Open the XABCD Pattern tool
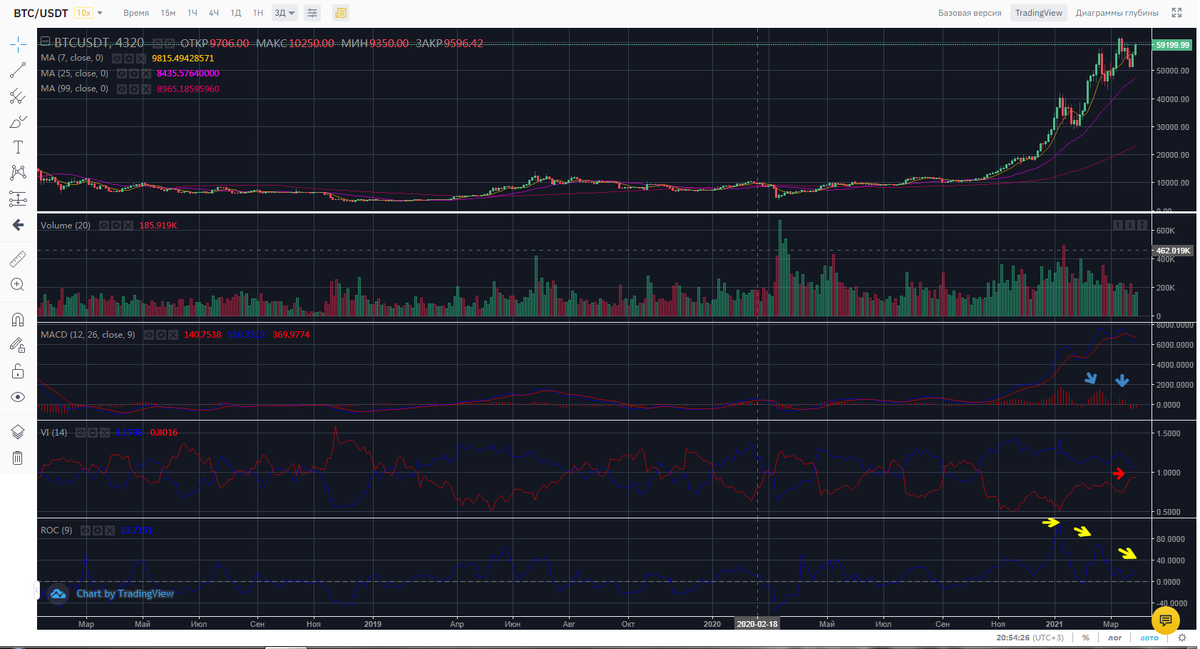This screenshot has width=1200, height=649. 17,172
